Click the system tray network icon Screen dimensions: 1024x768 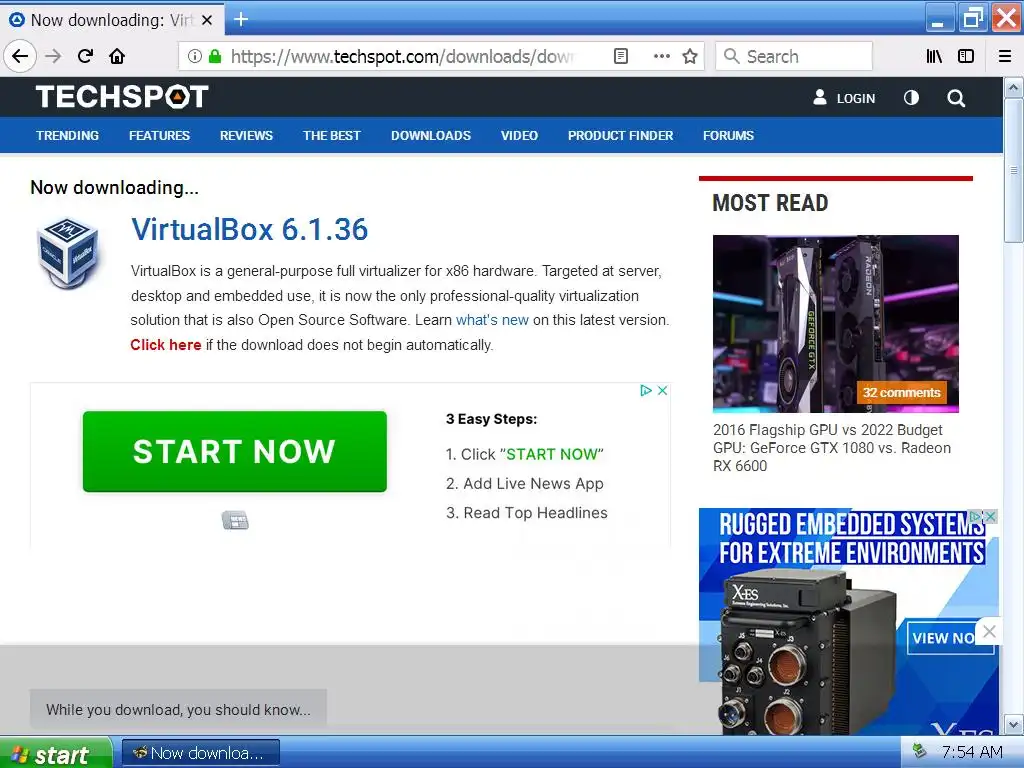tap(919, 751)
